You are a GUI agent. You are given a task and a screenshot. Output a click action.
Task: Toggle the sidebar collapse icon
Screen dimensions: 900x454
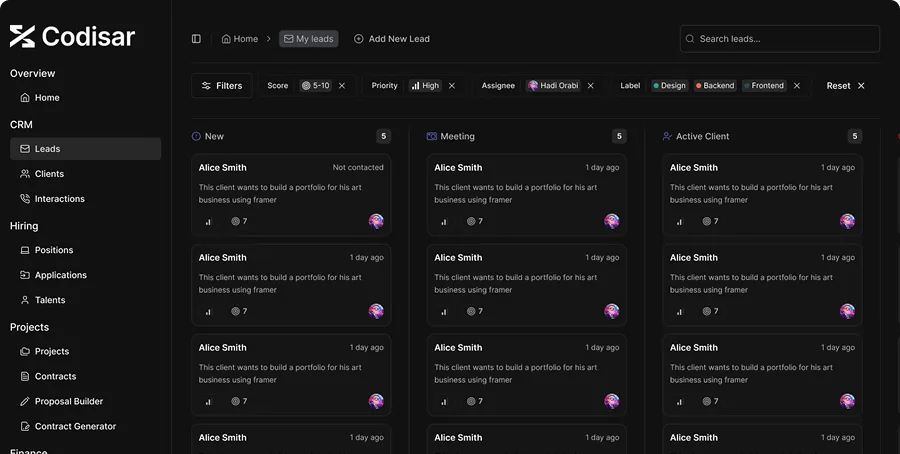click(196, 39)
